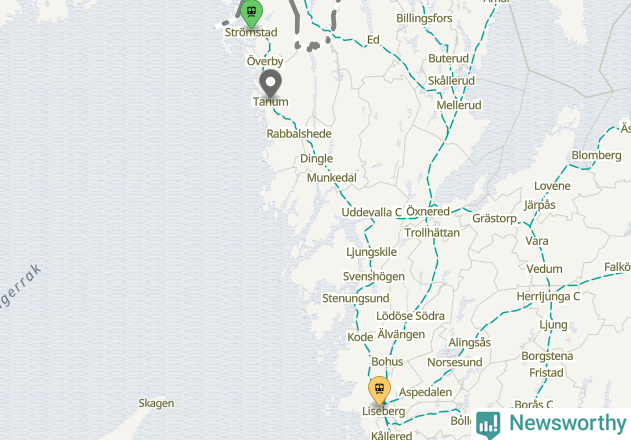
Task: Click the gray location pin at Tanum
Action: coord(270,83)
